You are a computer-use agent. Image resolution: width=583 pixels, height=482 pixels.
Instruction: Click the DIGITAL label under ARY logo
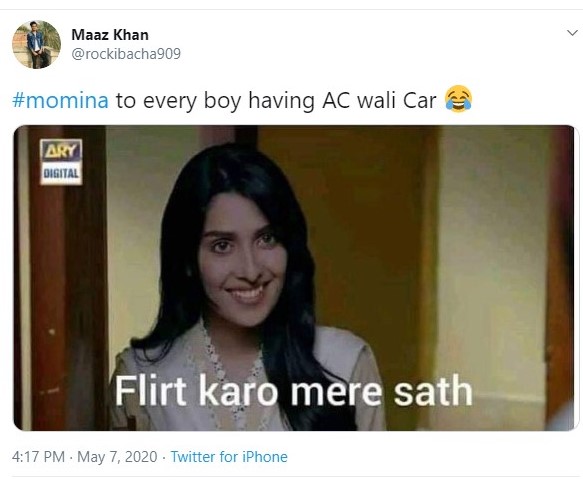61,173
